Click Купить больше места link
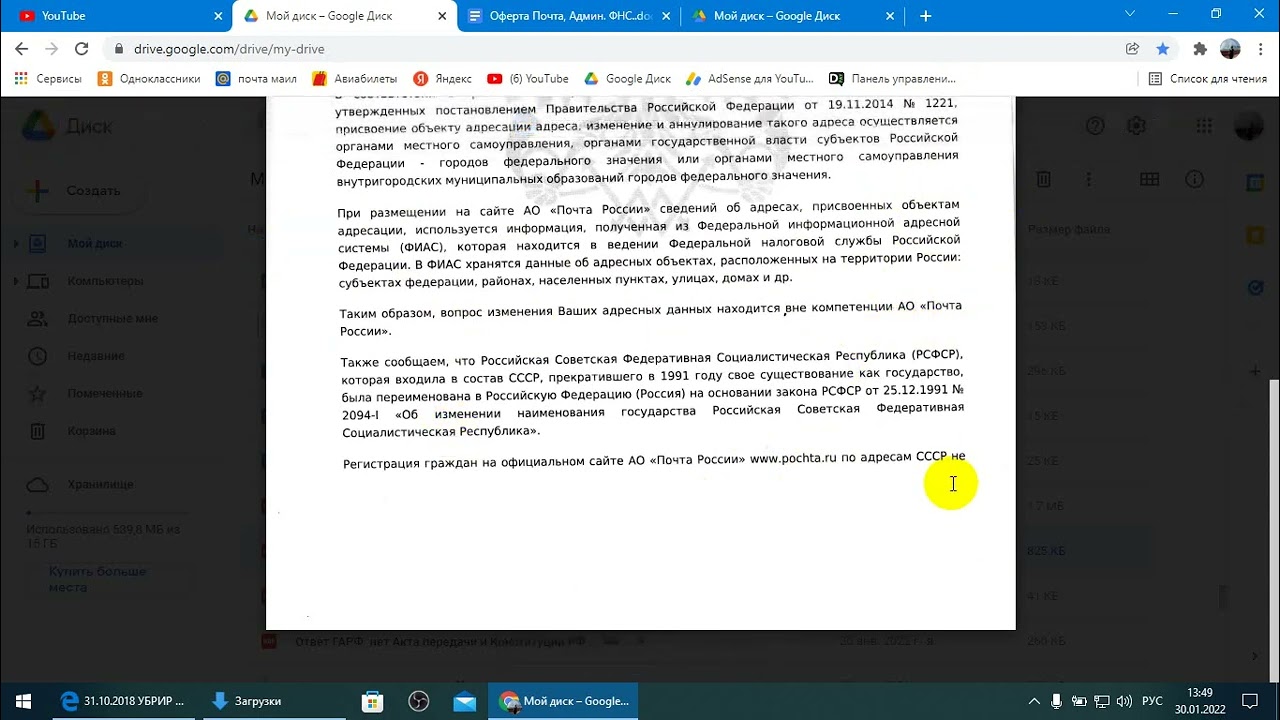Image resolution: width=1280 pixels, height=720 pixels. pyautogui.click(x=97, y=579)
